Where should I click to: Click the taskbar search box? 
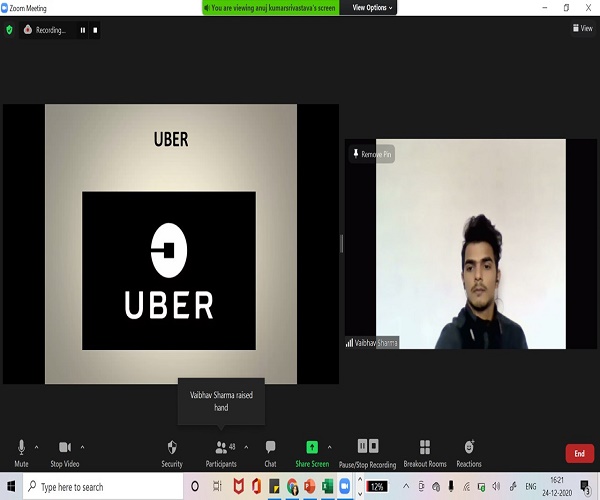pos(103,487)
